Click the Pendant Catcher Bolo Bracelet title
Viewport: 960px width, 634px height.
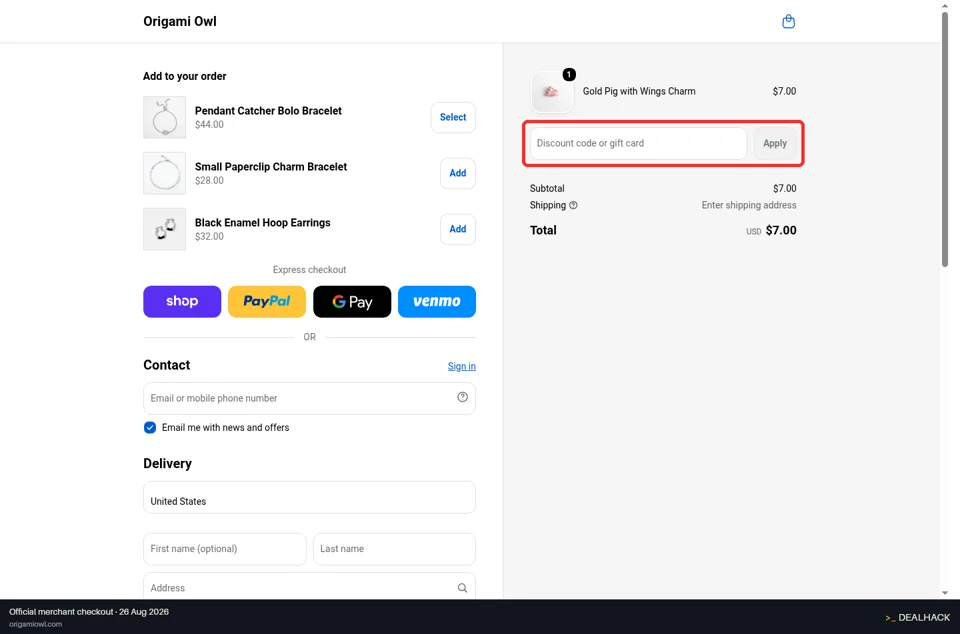tap(268, 111)
